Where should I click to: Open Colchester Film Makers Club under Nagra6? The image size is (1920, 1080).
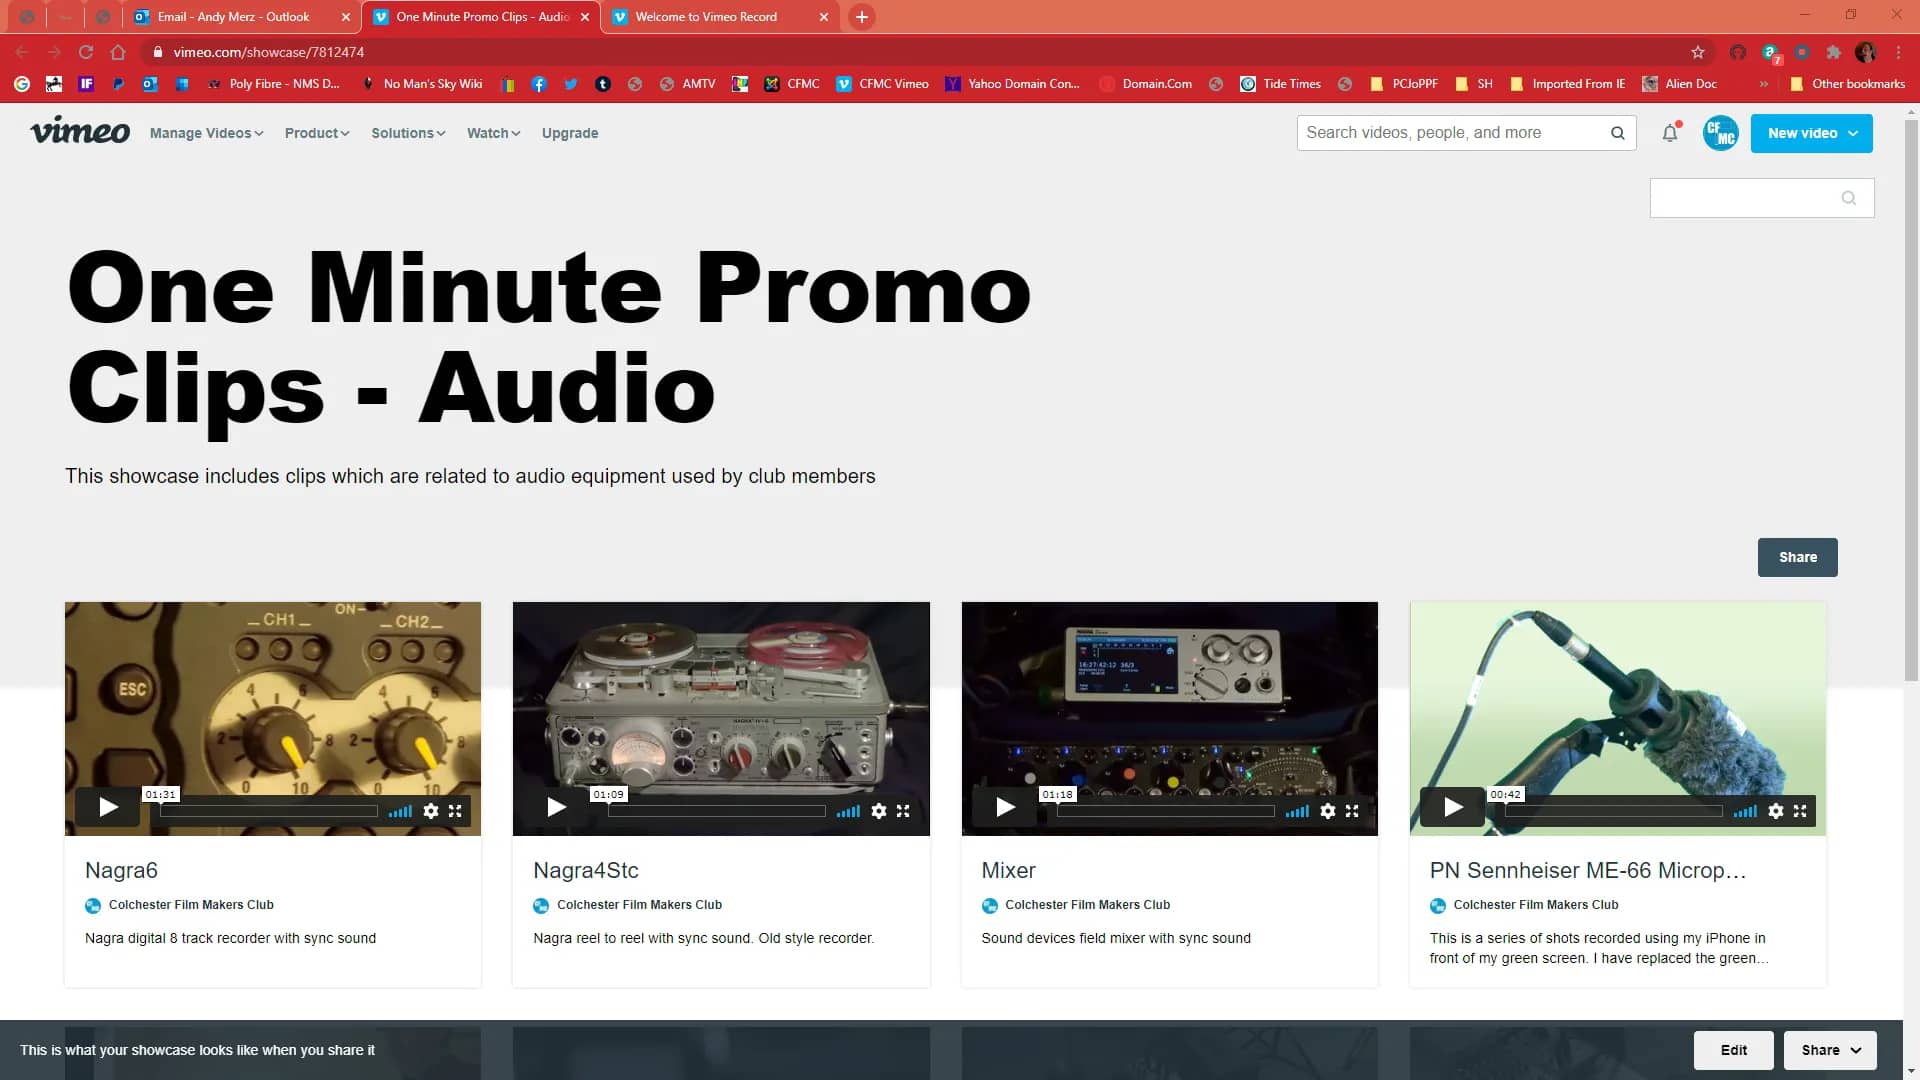point(191,905)
